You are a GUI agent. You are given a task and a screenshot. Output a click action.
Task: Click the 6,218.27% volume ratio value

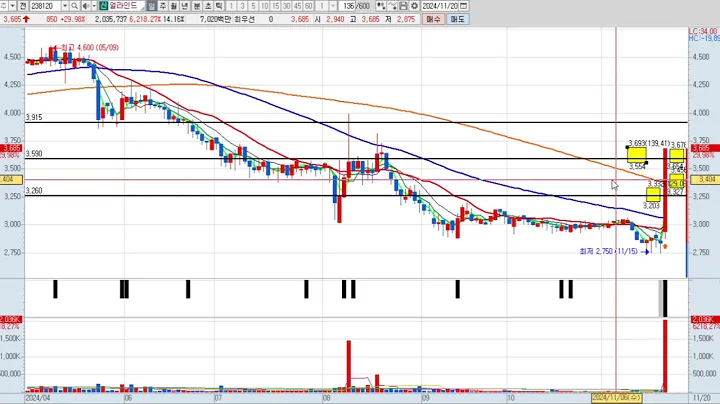tap(145, 19)
